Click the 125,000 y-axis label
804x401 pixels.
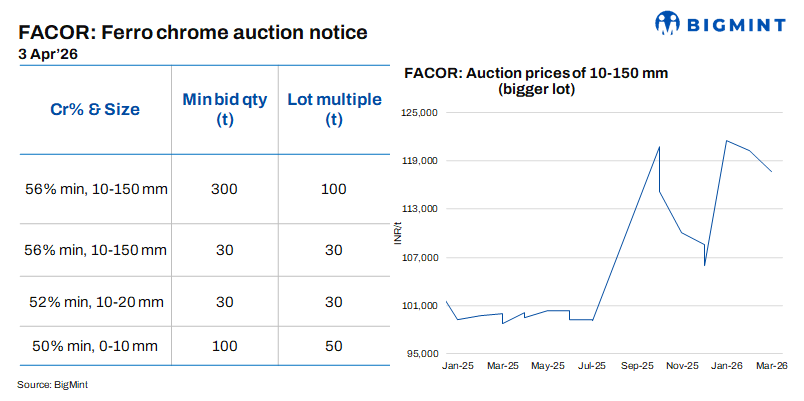pyautogui.click(x=419, y=113)
